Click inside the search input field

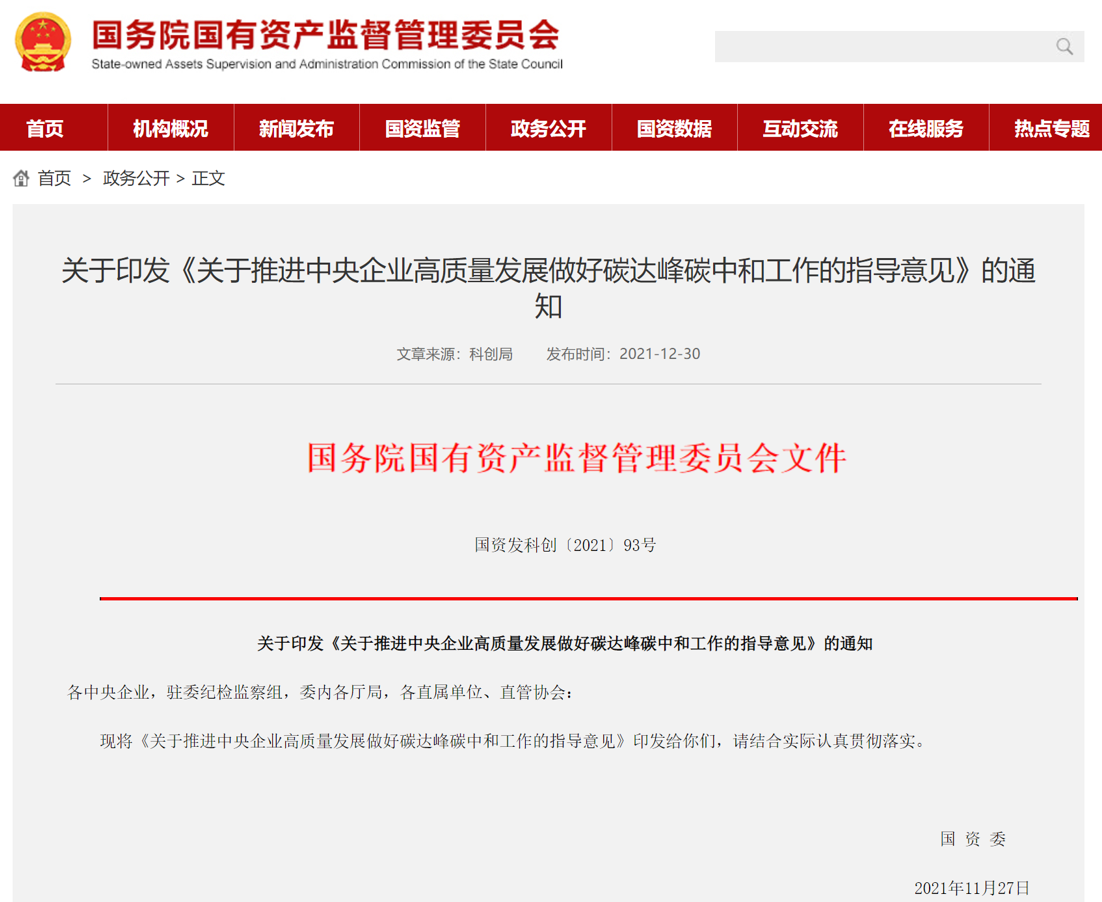point(880,46)
